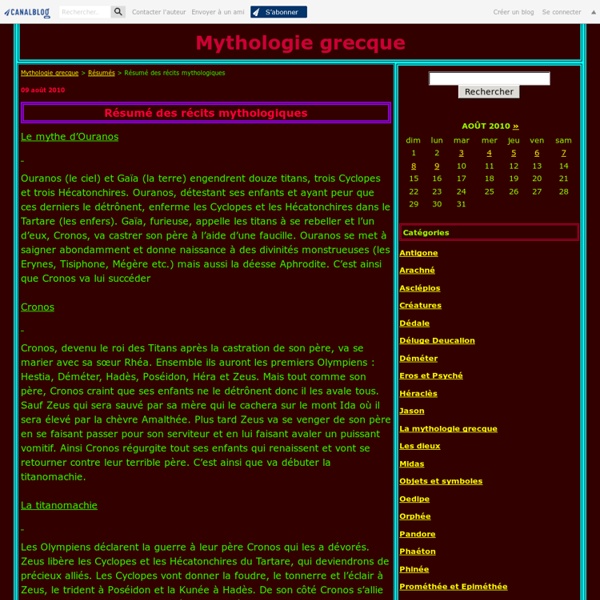Click the magnifier search icon in top bar

(x=118, y=12)
